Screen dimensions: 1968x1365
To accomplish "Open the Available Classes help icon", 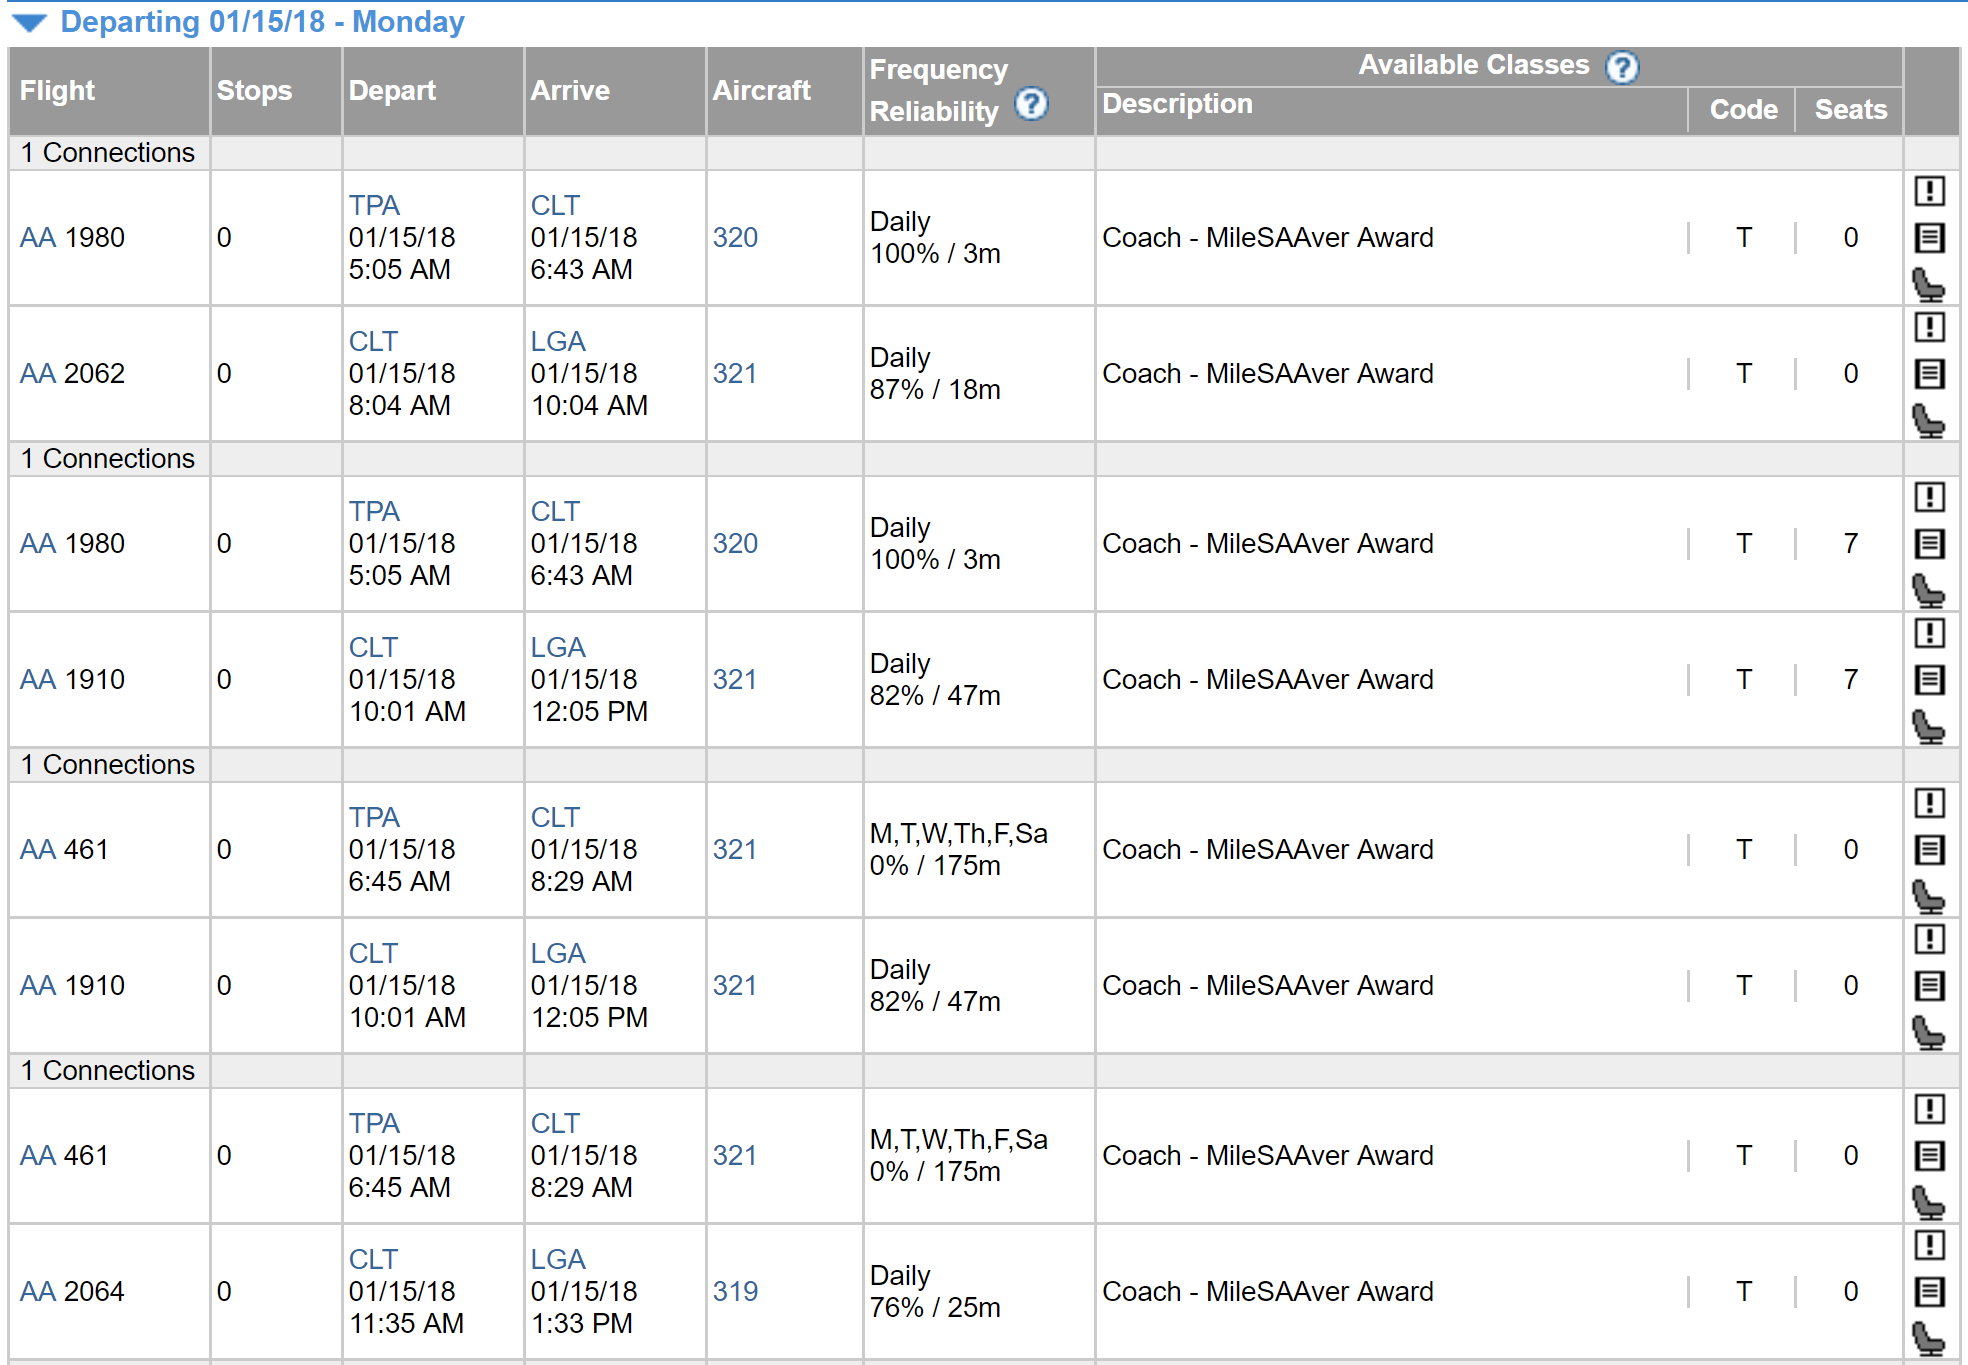I will pos(1621,67).
